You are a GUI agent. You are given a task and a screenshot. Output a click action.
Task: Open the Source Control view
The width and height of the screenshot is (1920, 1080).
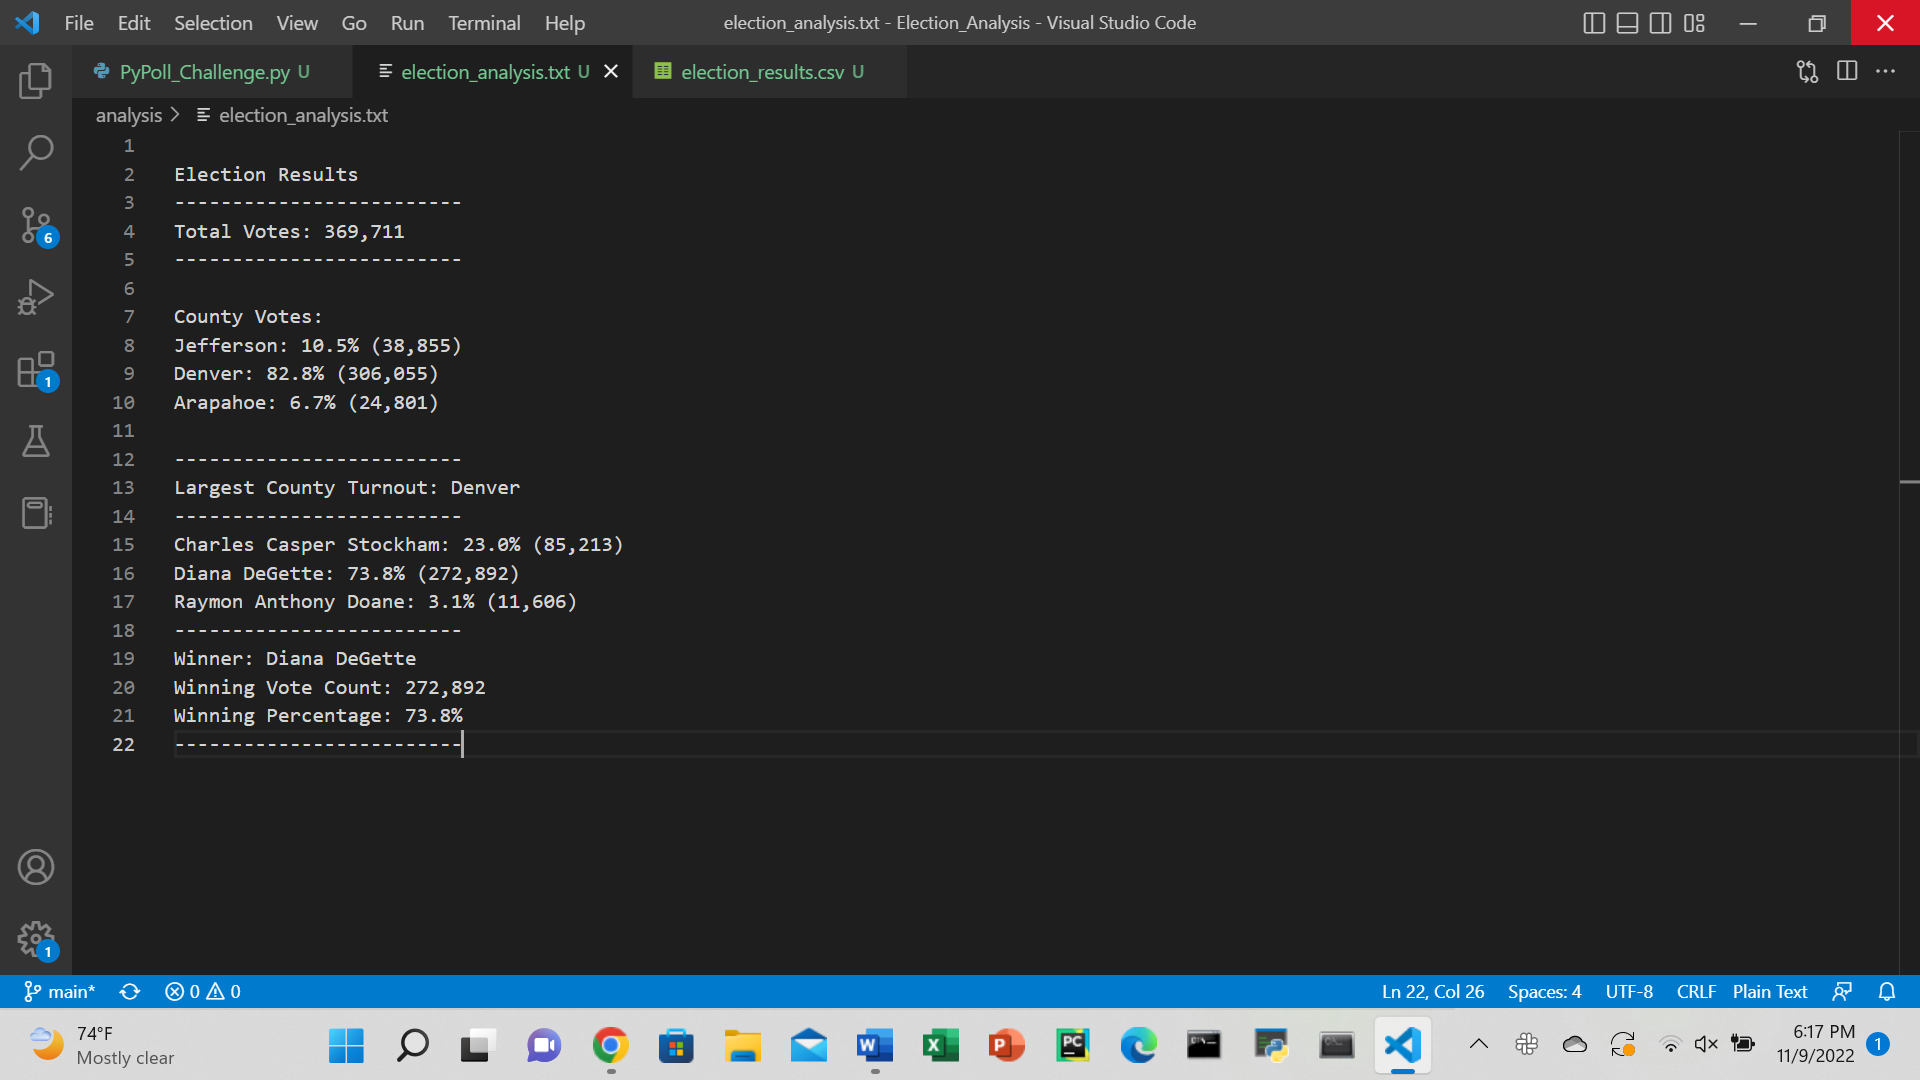click(x=36, y=225)
